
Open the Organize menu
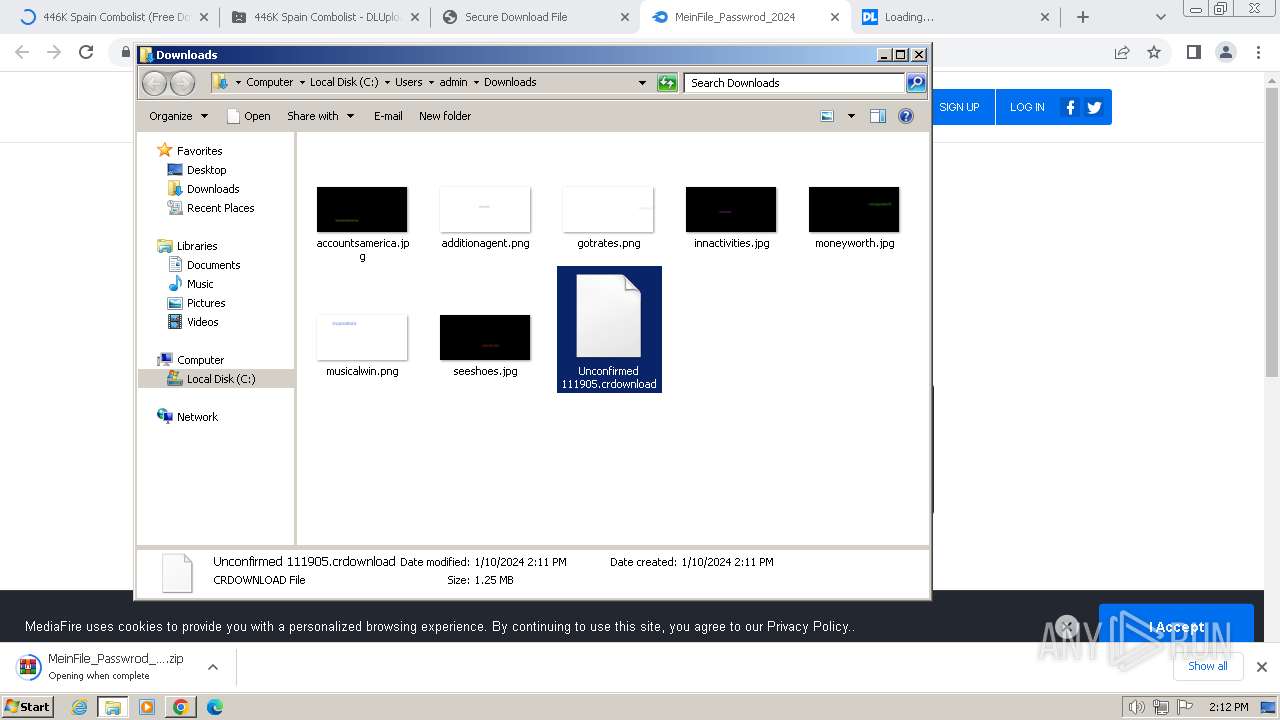click(x=178, y=116)
